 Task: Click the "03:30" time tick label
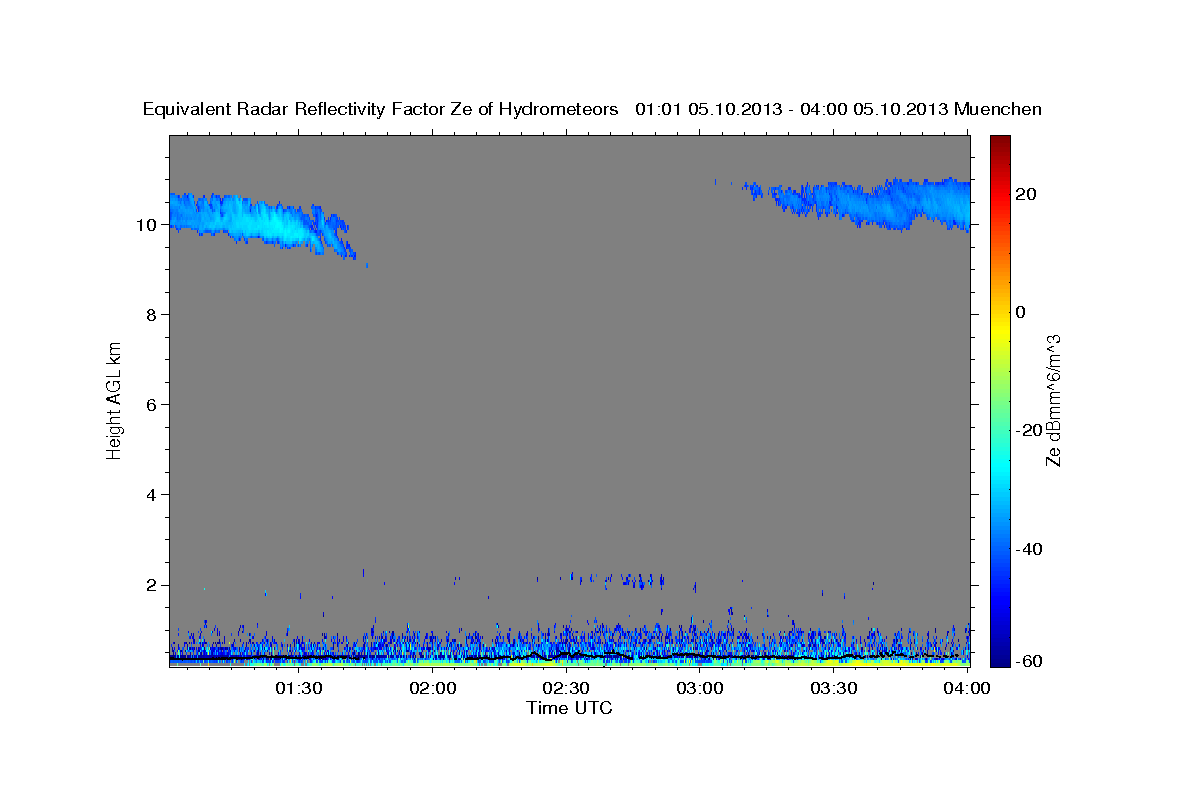(x=834, y=689)
